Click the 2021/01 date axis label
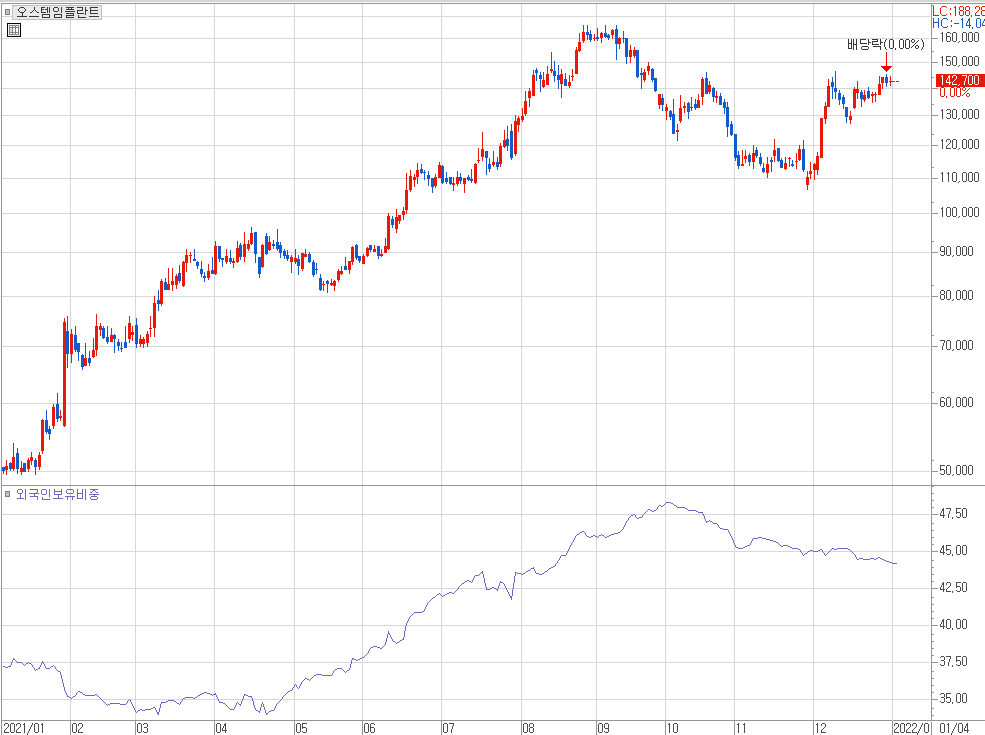Screen dimensions: 985x735 (24, 729)
